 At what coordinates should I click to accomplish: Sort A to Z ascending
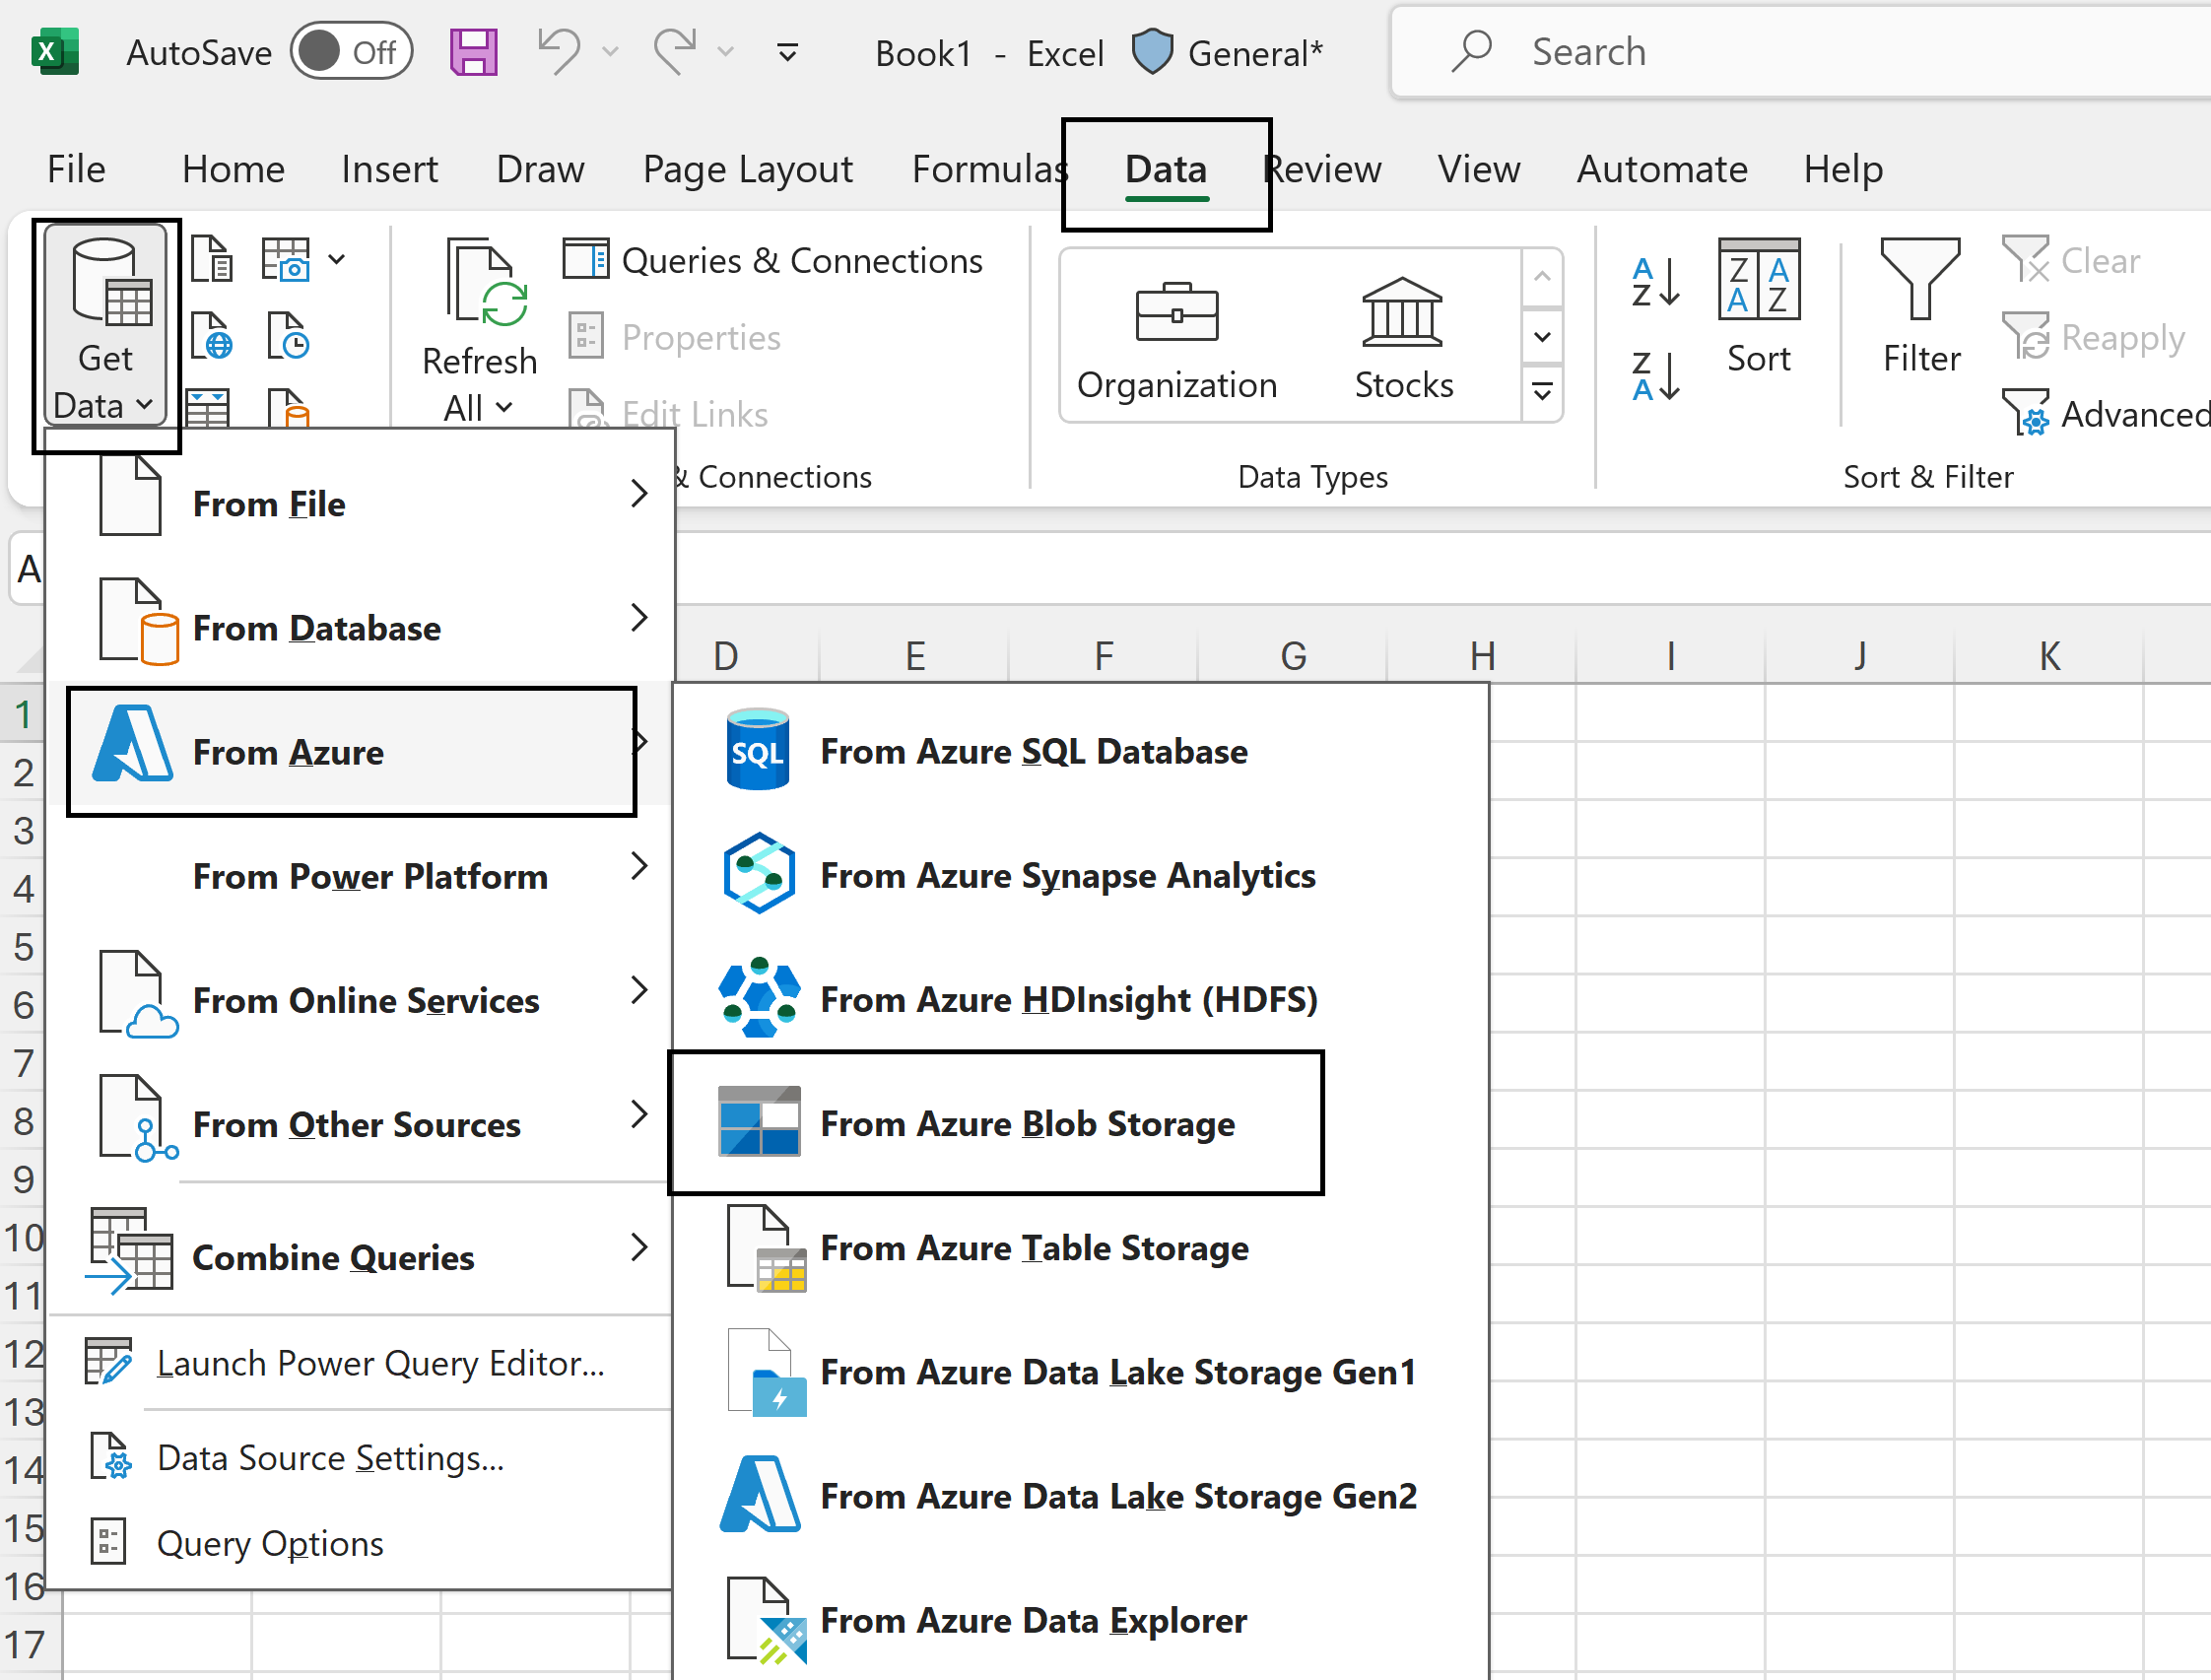1656,282
